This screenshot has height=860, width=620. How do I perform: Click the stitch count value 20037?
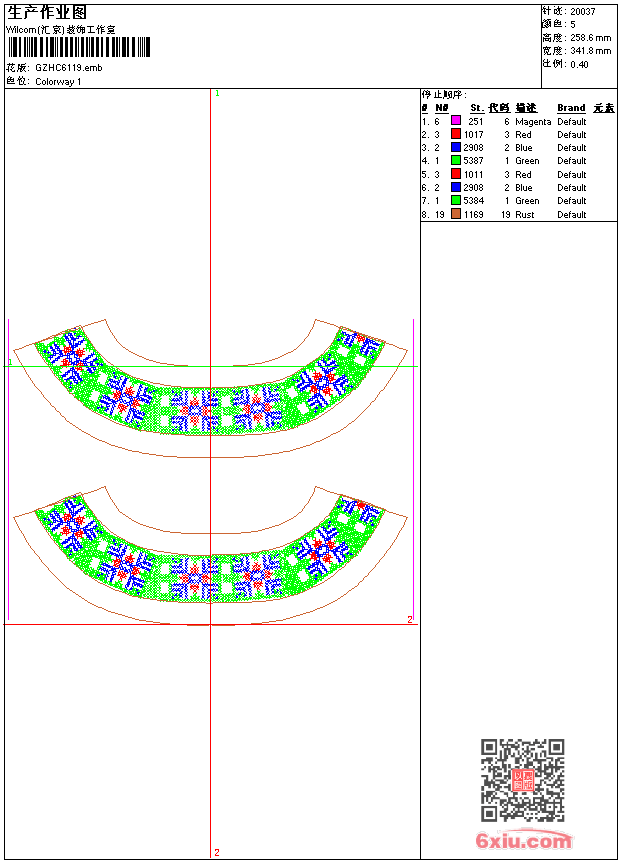click(x=583, y=12)
